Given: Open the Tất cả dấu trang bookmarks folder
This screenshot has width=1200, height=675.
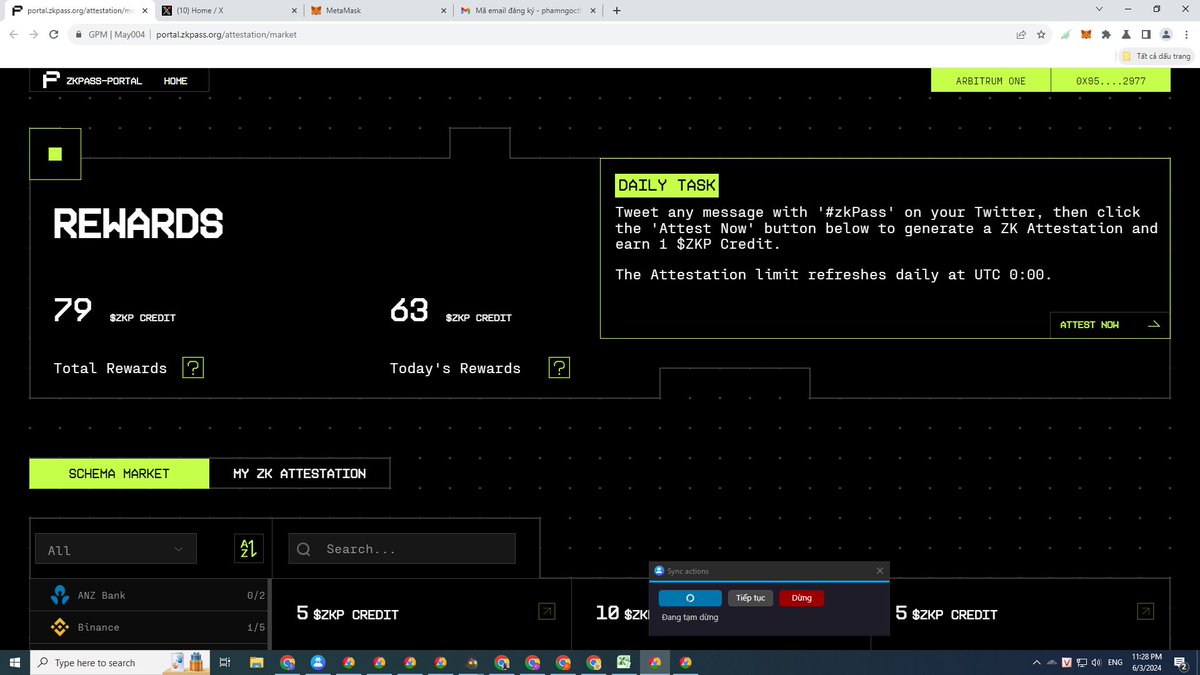Looking at the screenshot, I should pos(1155,56).
